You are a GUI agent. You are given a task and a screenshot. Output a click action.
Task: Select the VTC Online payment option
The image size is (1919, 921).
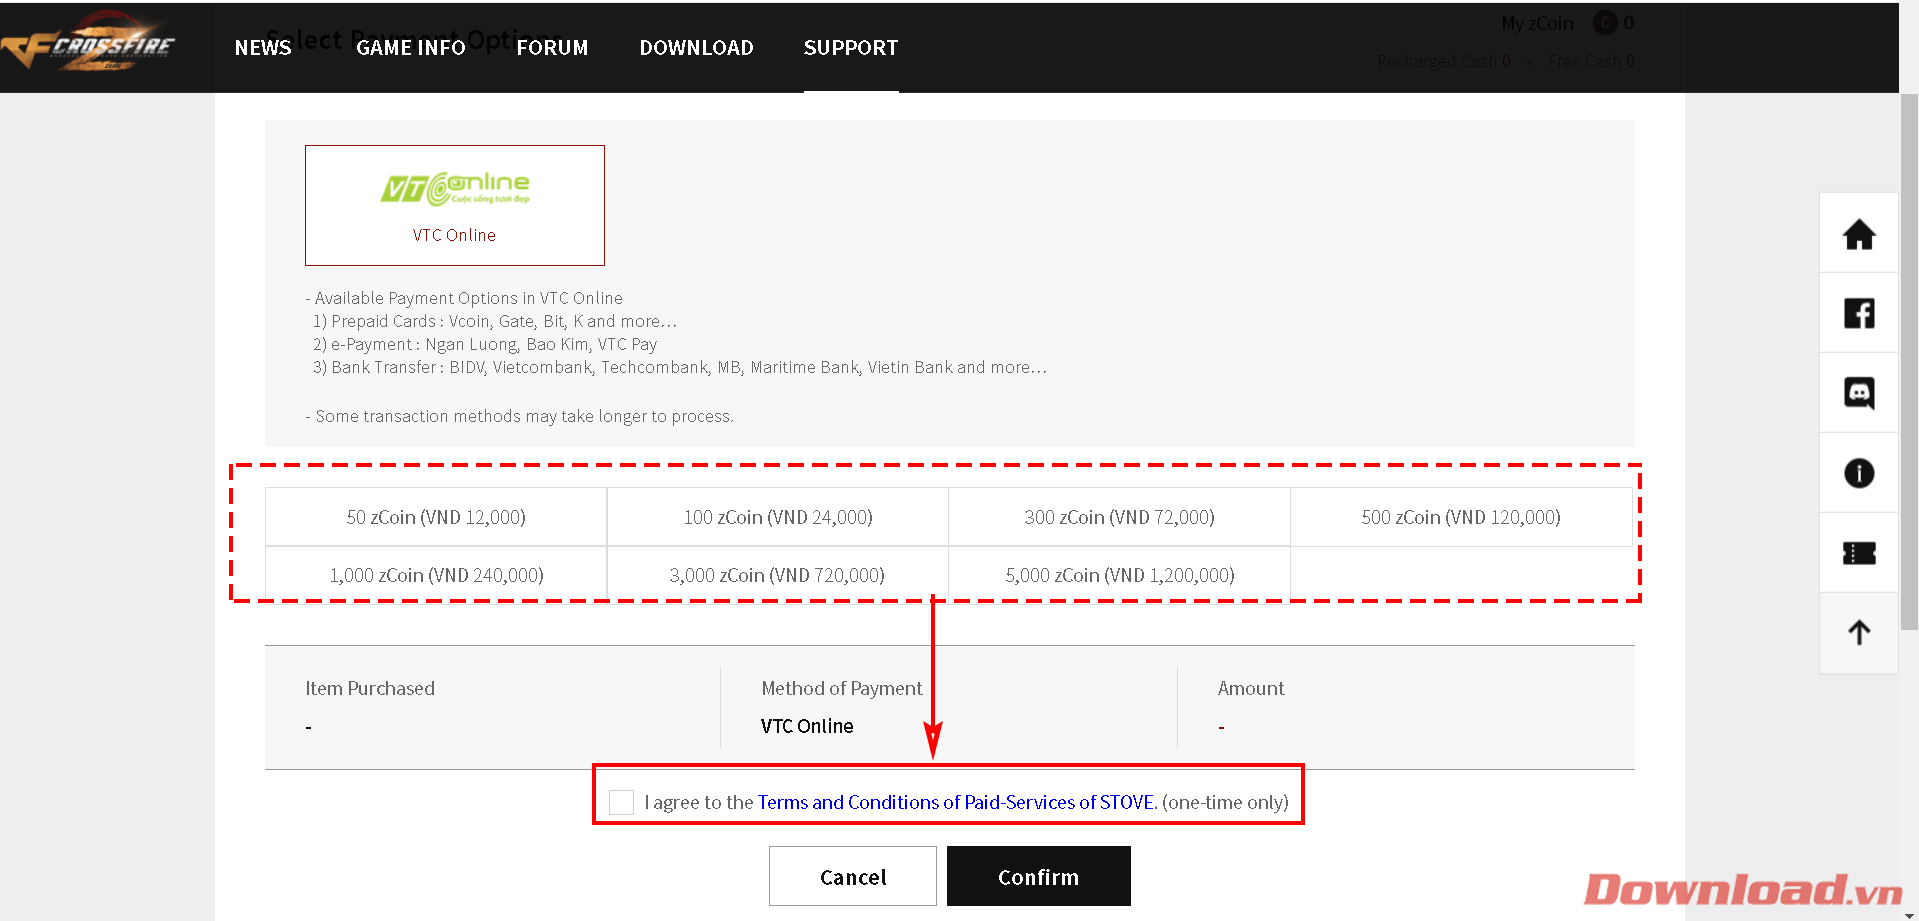tap(455, 205)
